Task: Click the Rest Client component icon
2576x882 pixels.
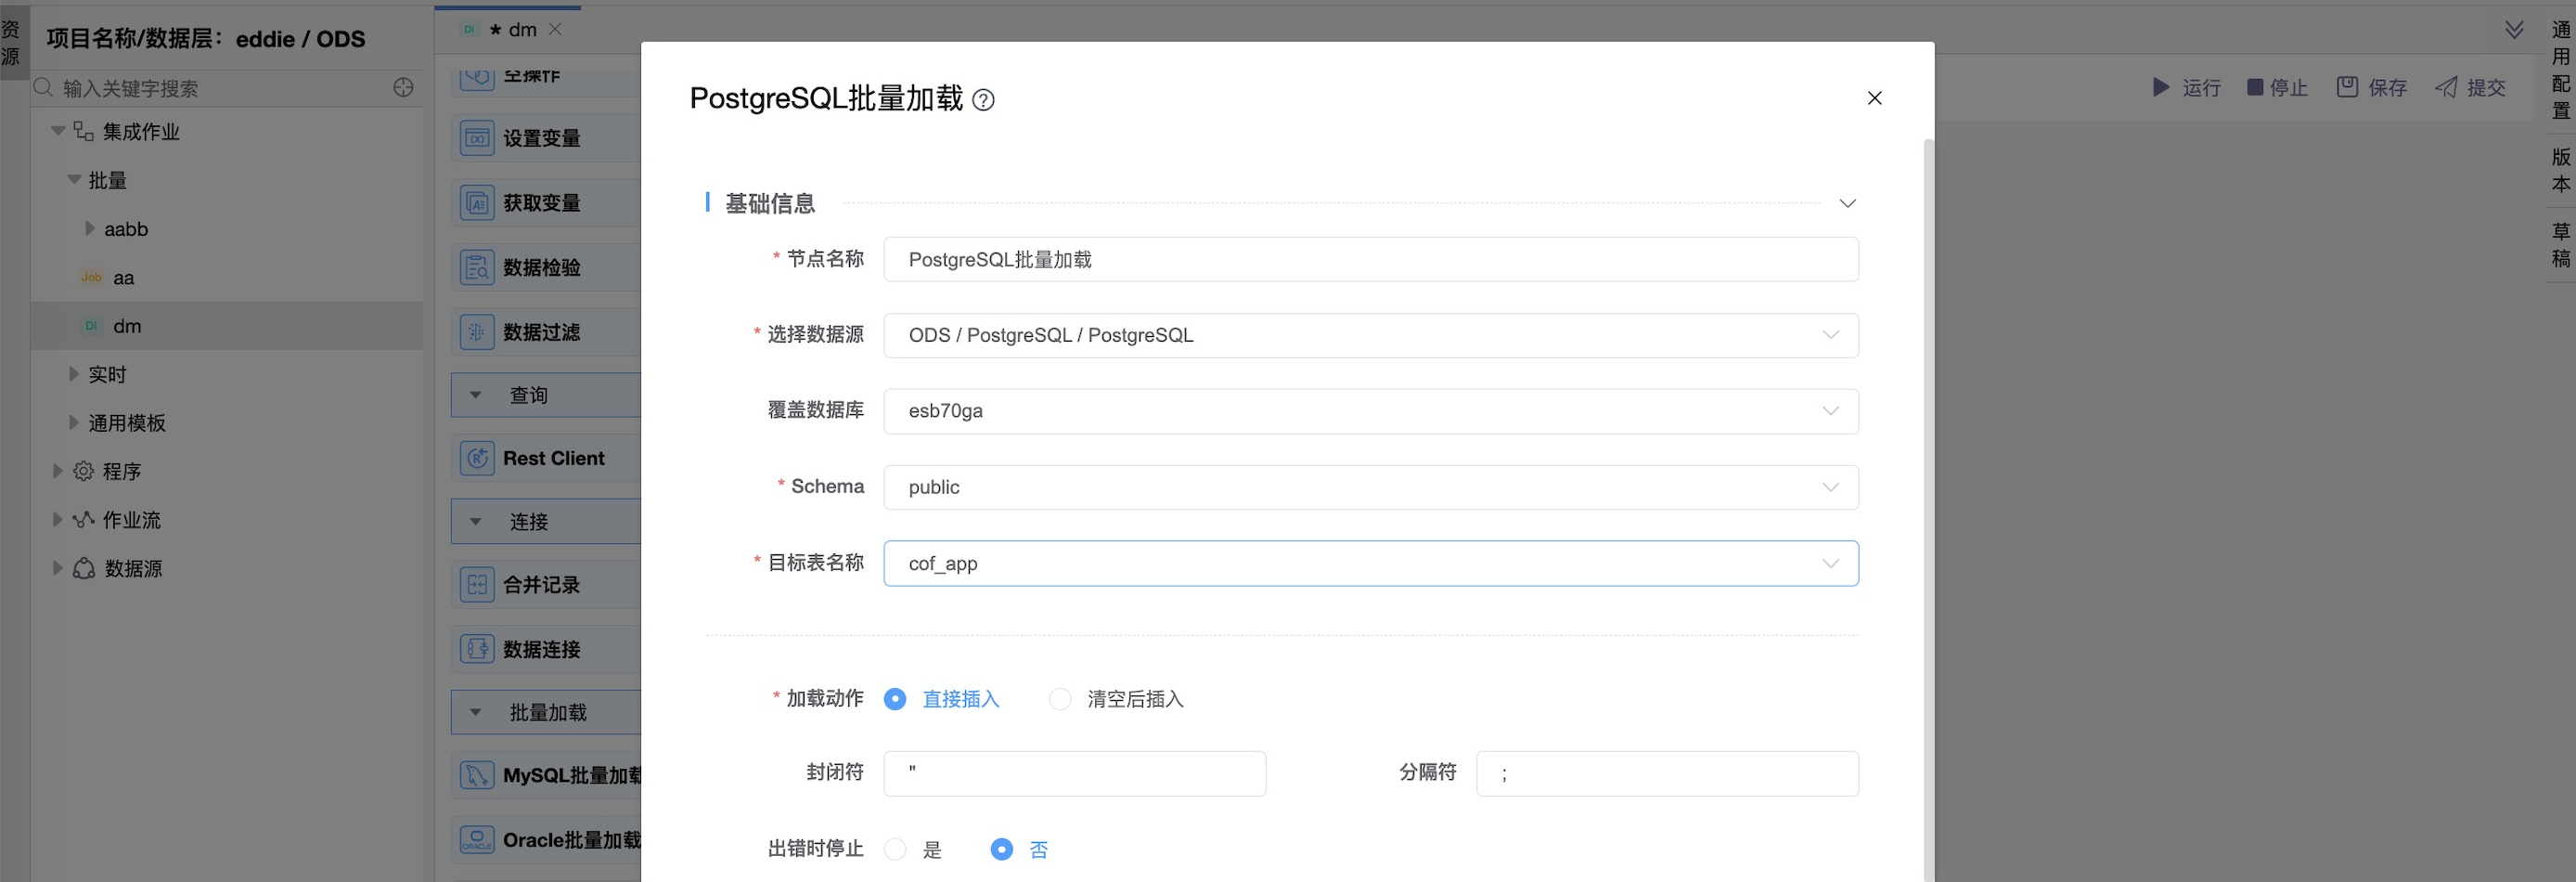Action: [x=477, y=458]
